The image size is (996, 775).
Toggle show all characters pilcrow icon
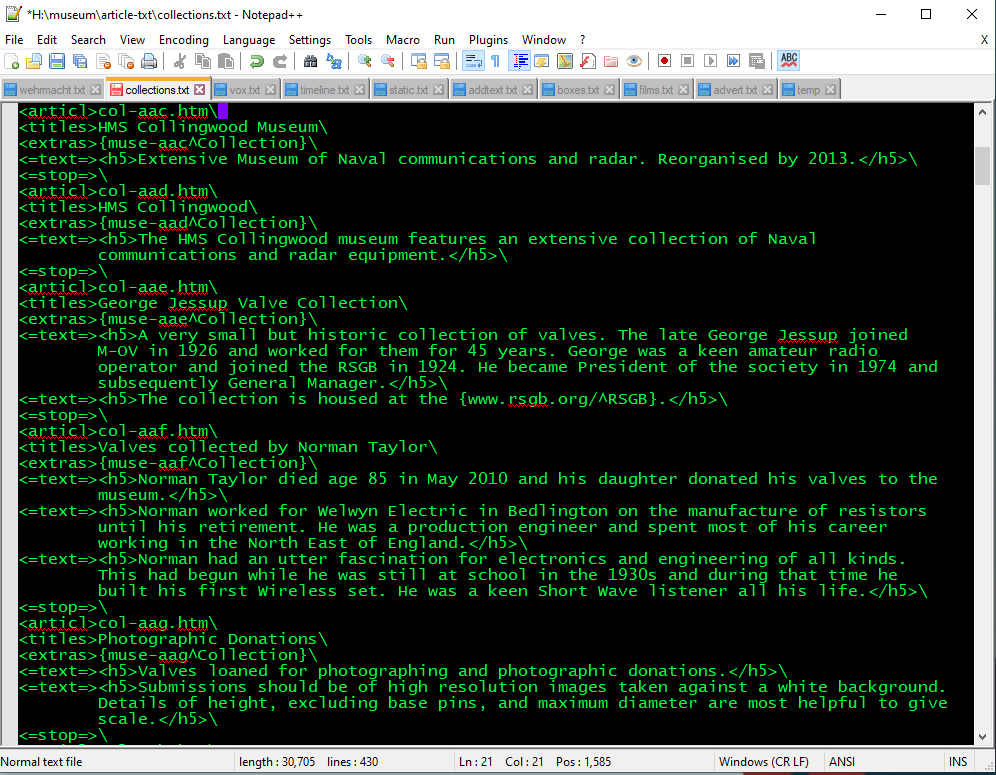pos(495,61)
